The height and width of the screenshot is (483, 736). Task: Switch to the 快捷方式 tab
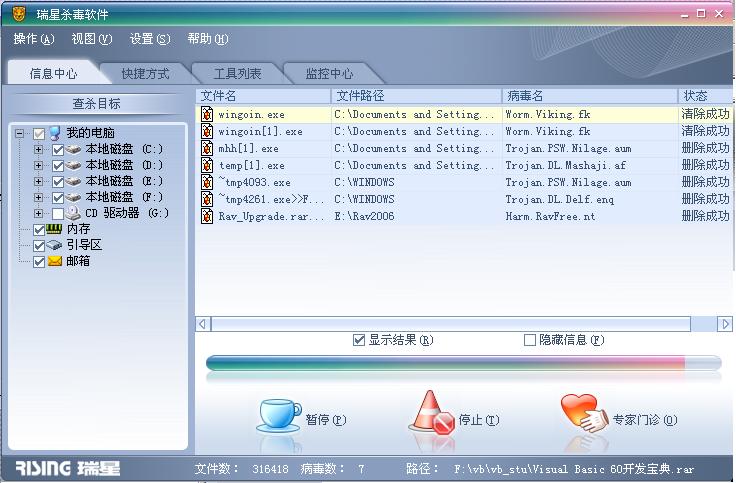pos(145,74)
